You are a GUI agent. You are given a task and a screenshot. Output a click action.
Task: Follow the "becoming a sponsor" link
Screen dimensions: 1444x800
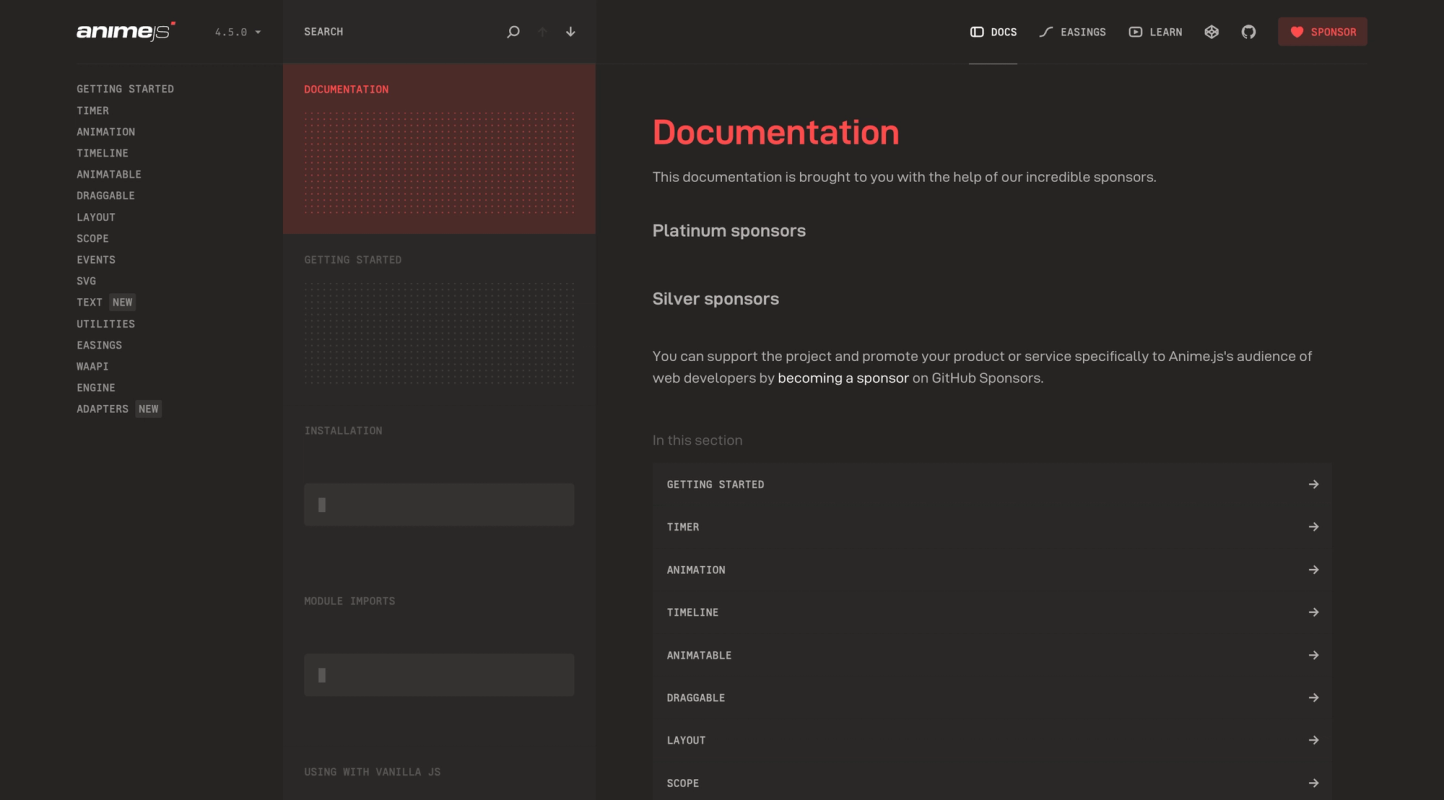[843, 378]
